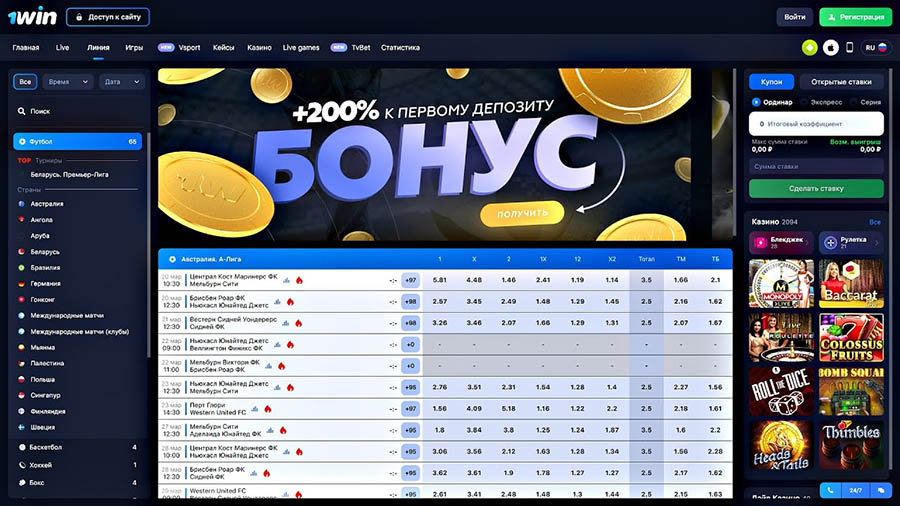Switch to the Открытые ставки tab

[840, 82]
